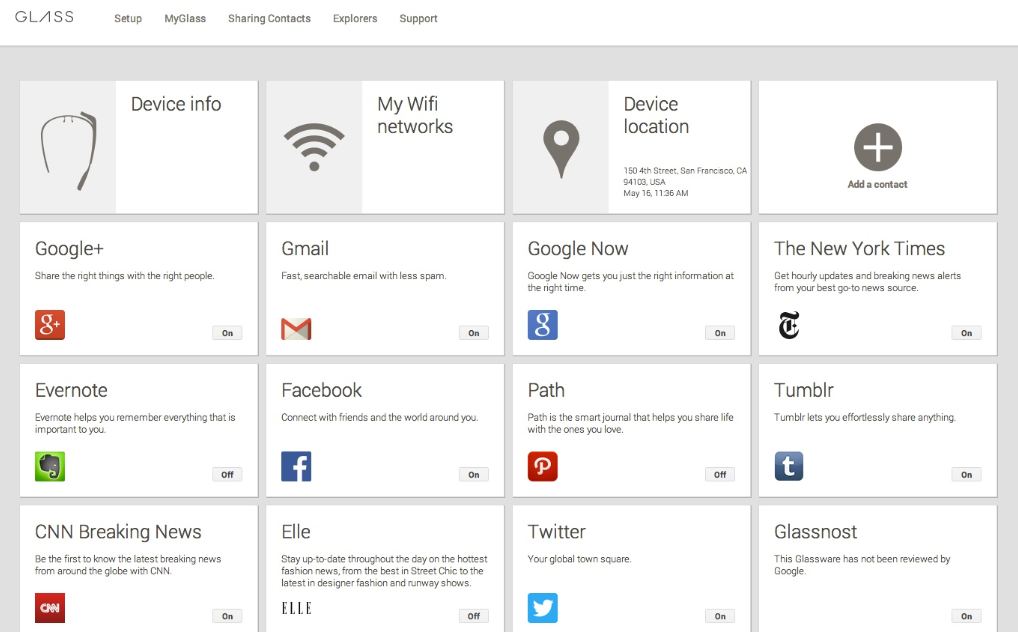
Task: Enable Path using its Off toggle
Action: [720, 475]
